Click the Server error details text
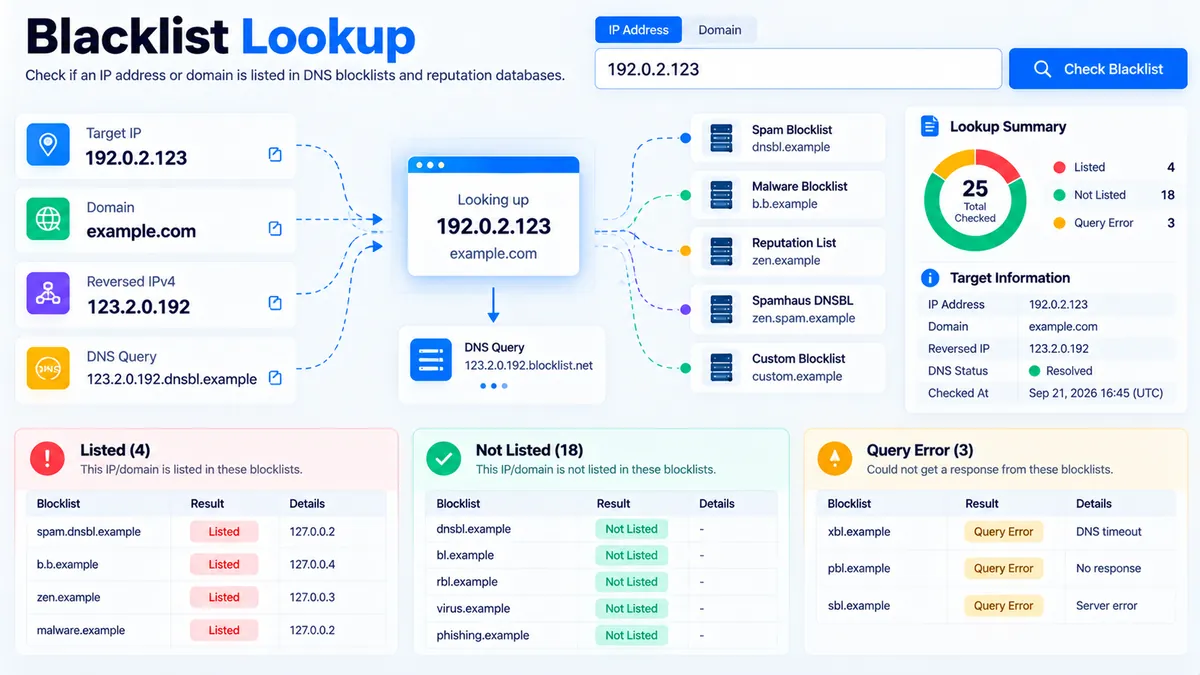The height and width of the screenshot is (675, 1200). tap(1107, 605)
